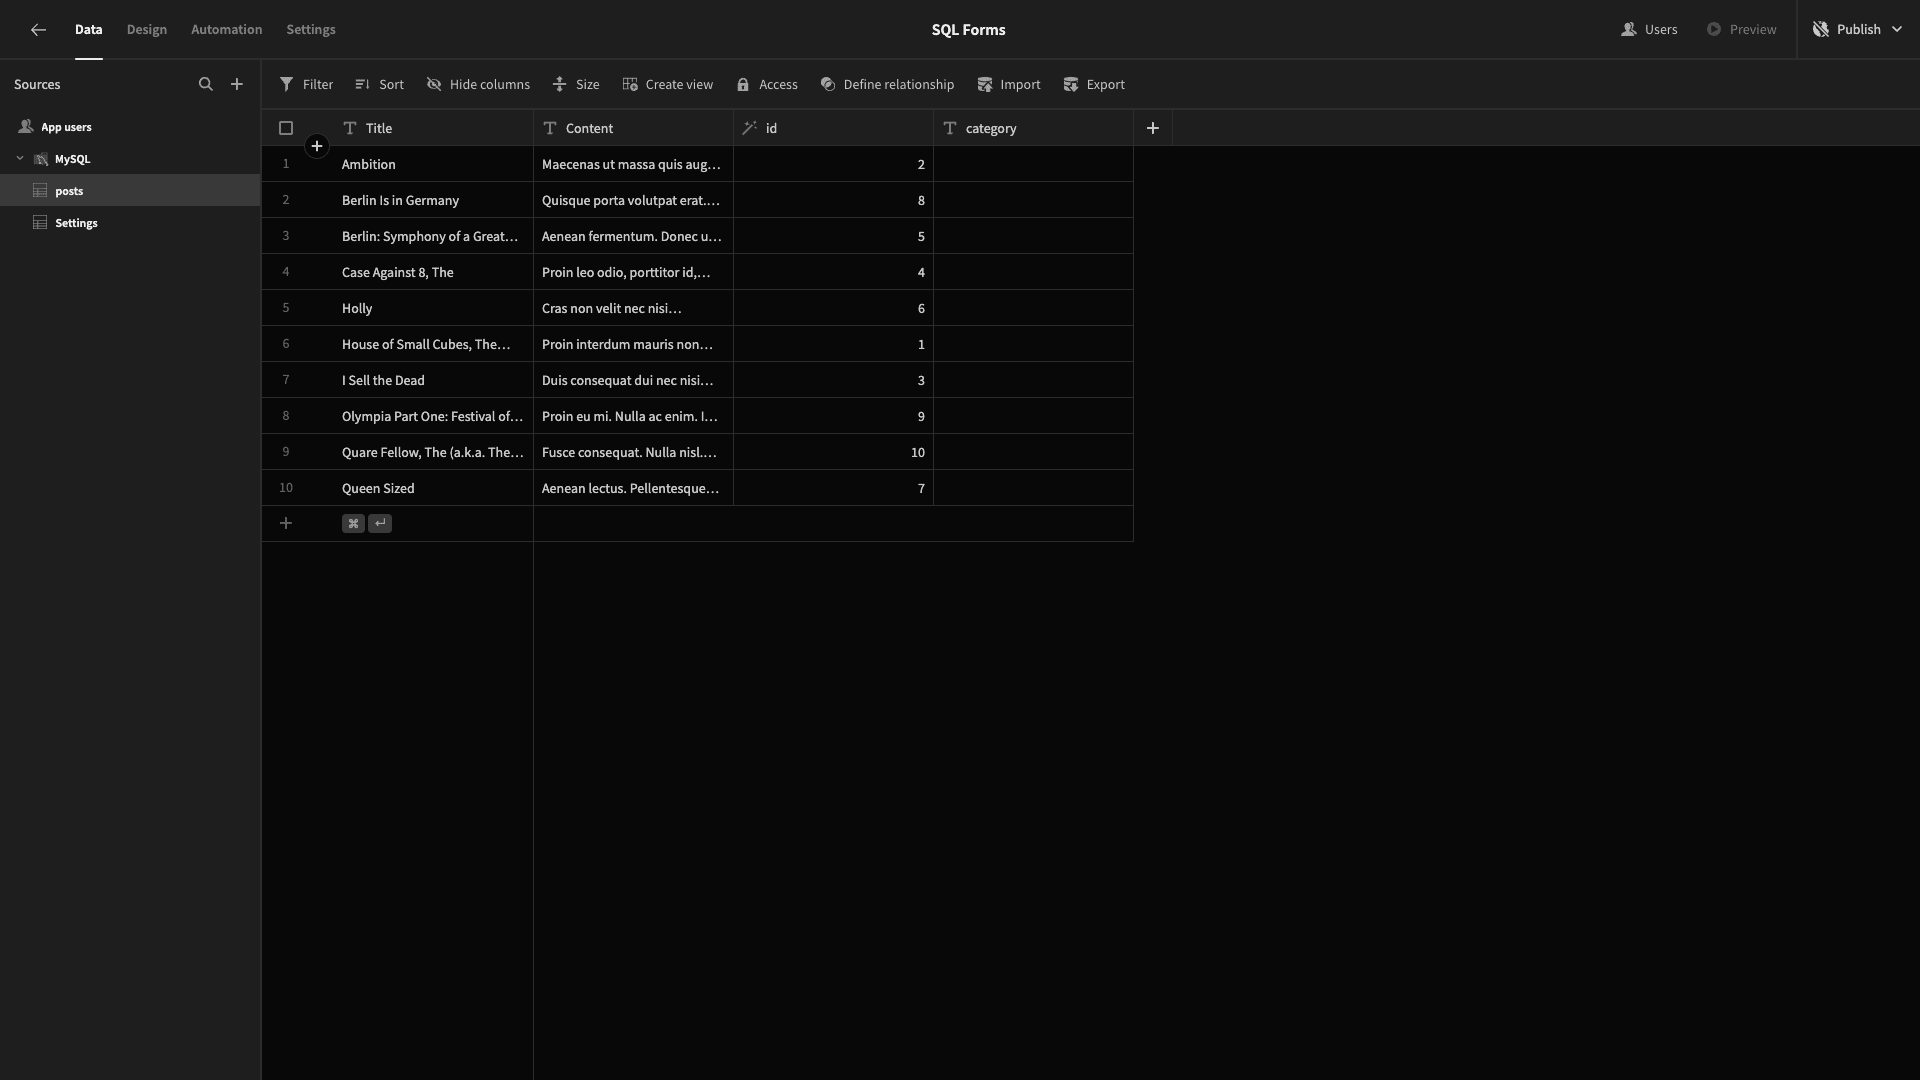Select 'Case Against 8, The' cell
1920x1080 pixels.
tap(433, 272)
